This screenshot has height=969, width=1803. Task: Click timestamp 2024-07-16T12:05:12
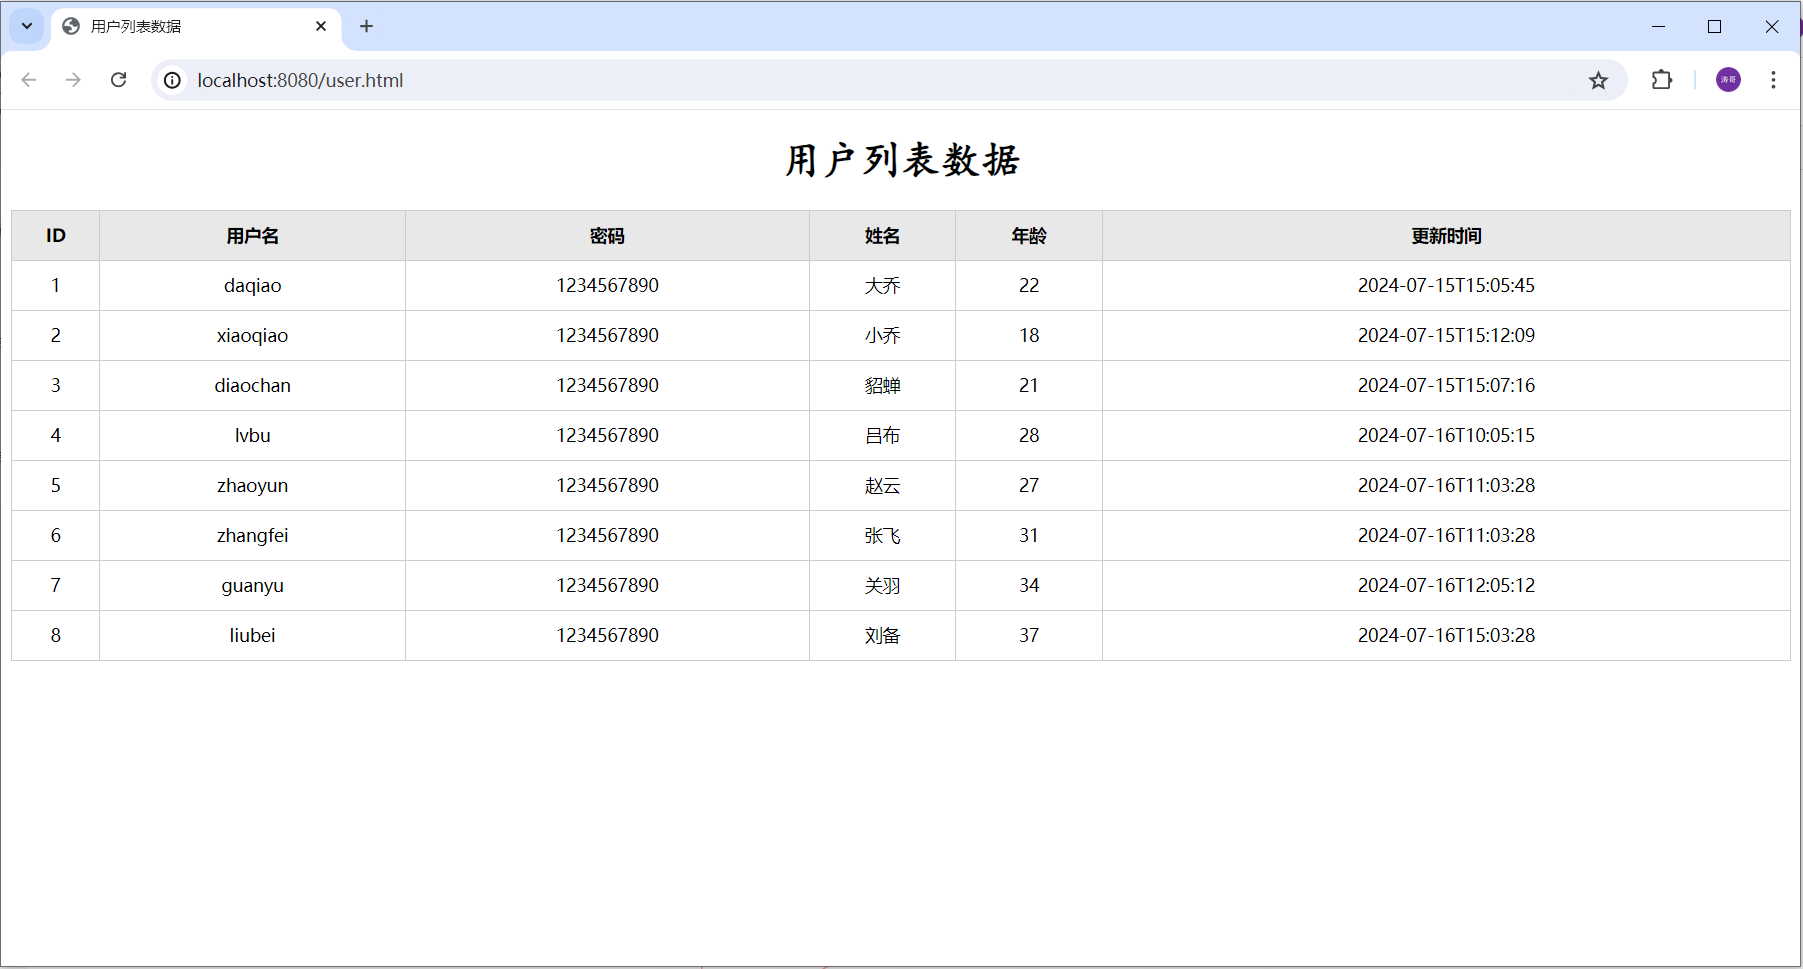pos(1446,586)
